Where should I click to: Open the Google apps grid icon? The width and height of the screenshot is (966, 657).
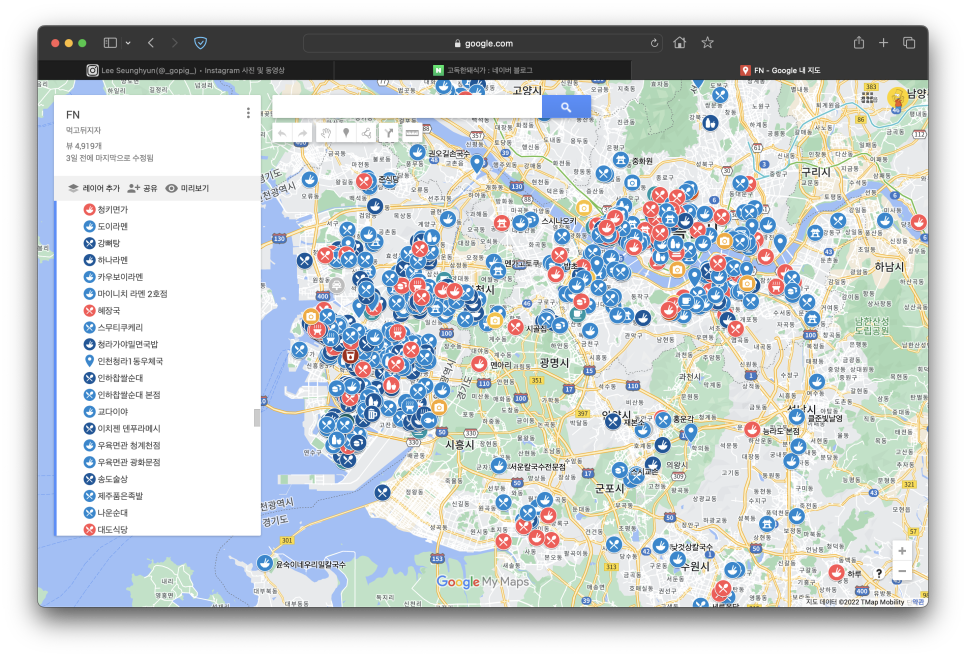click(x=869, y=97)
